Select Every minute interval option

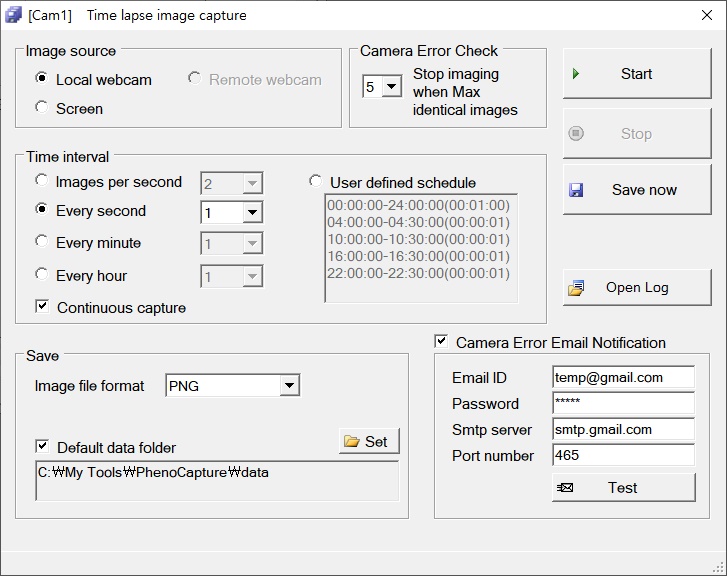pyautogui.click(x=42, y=242)
